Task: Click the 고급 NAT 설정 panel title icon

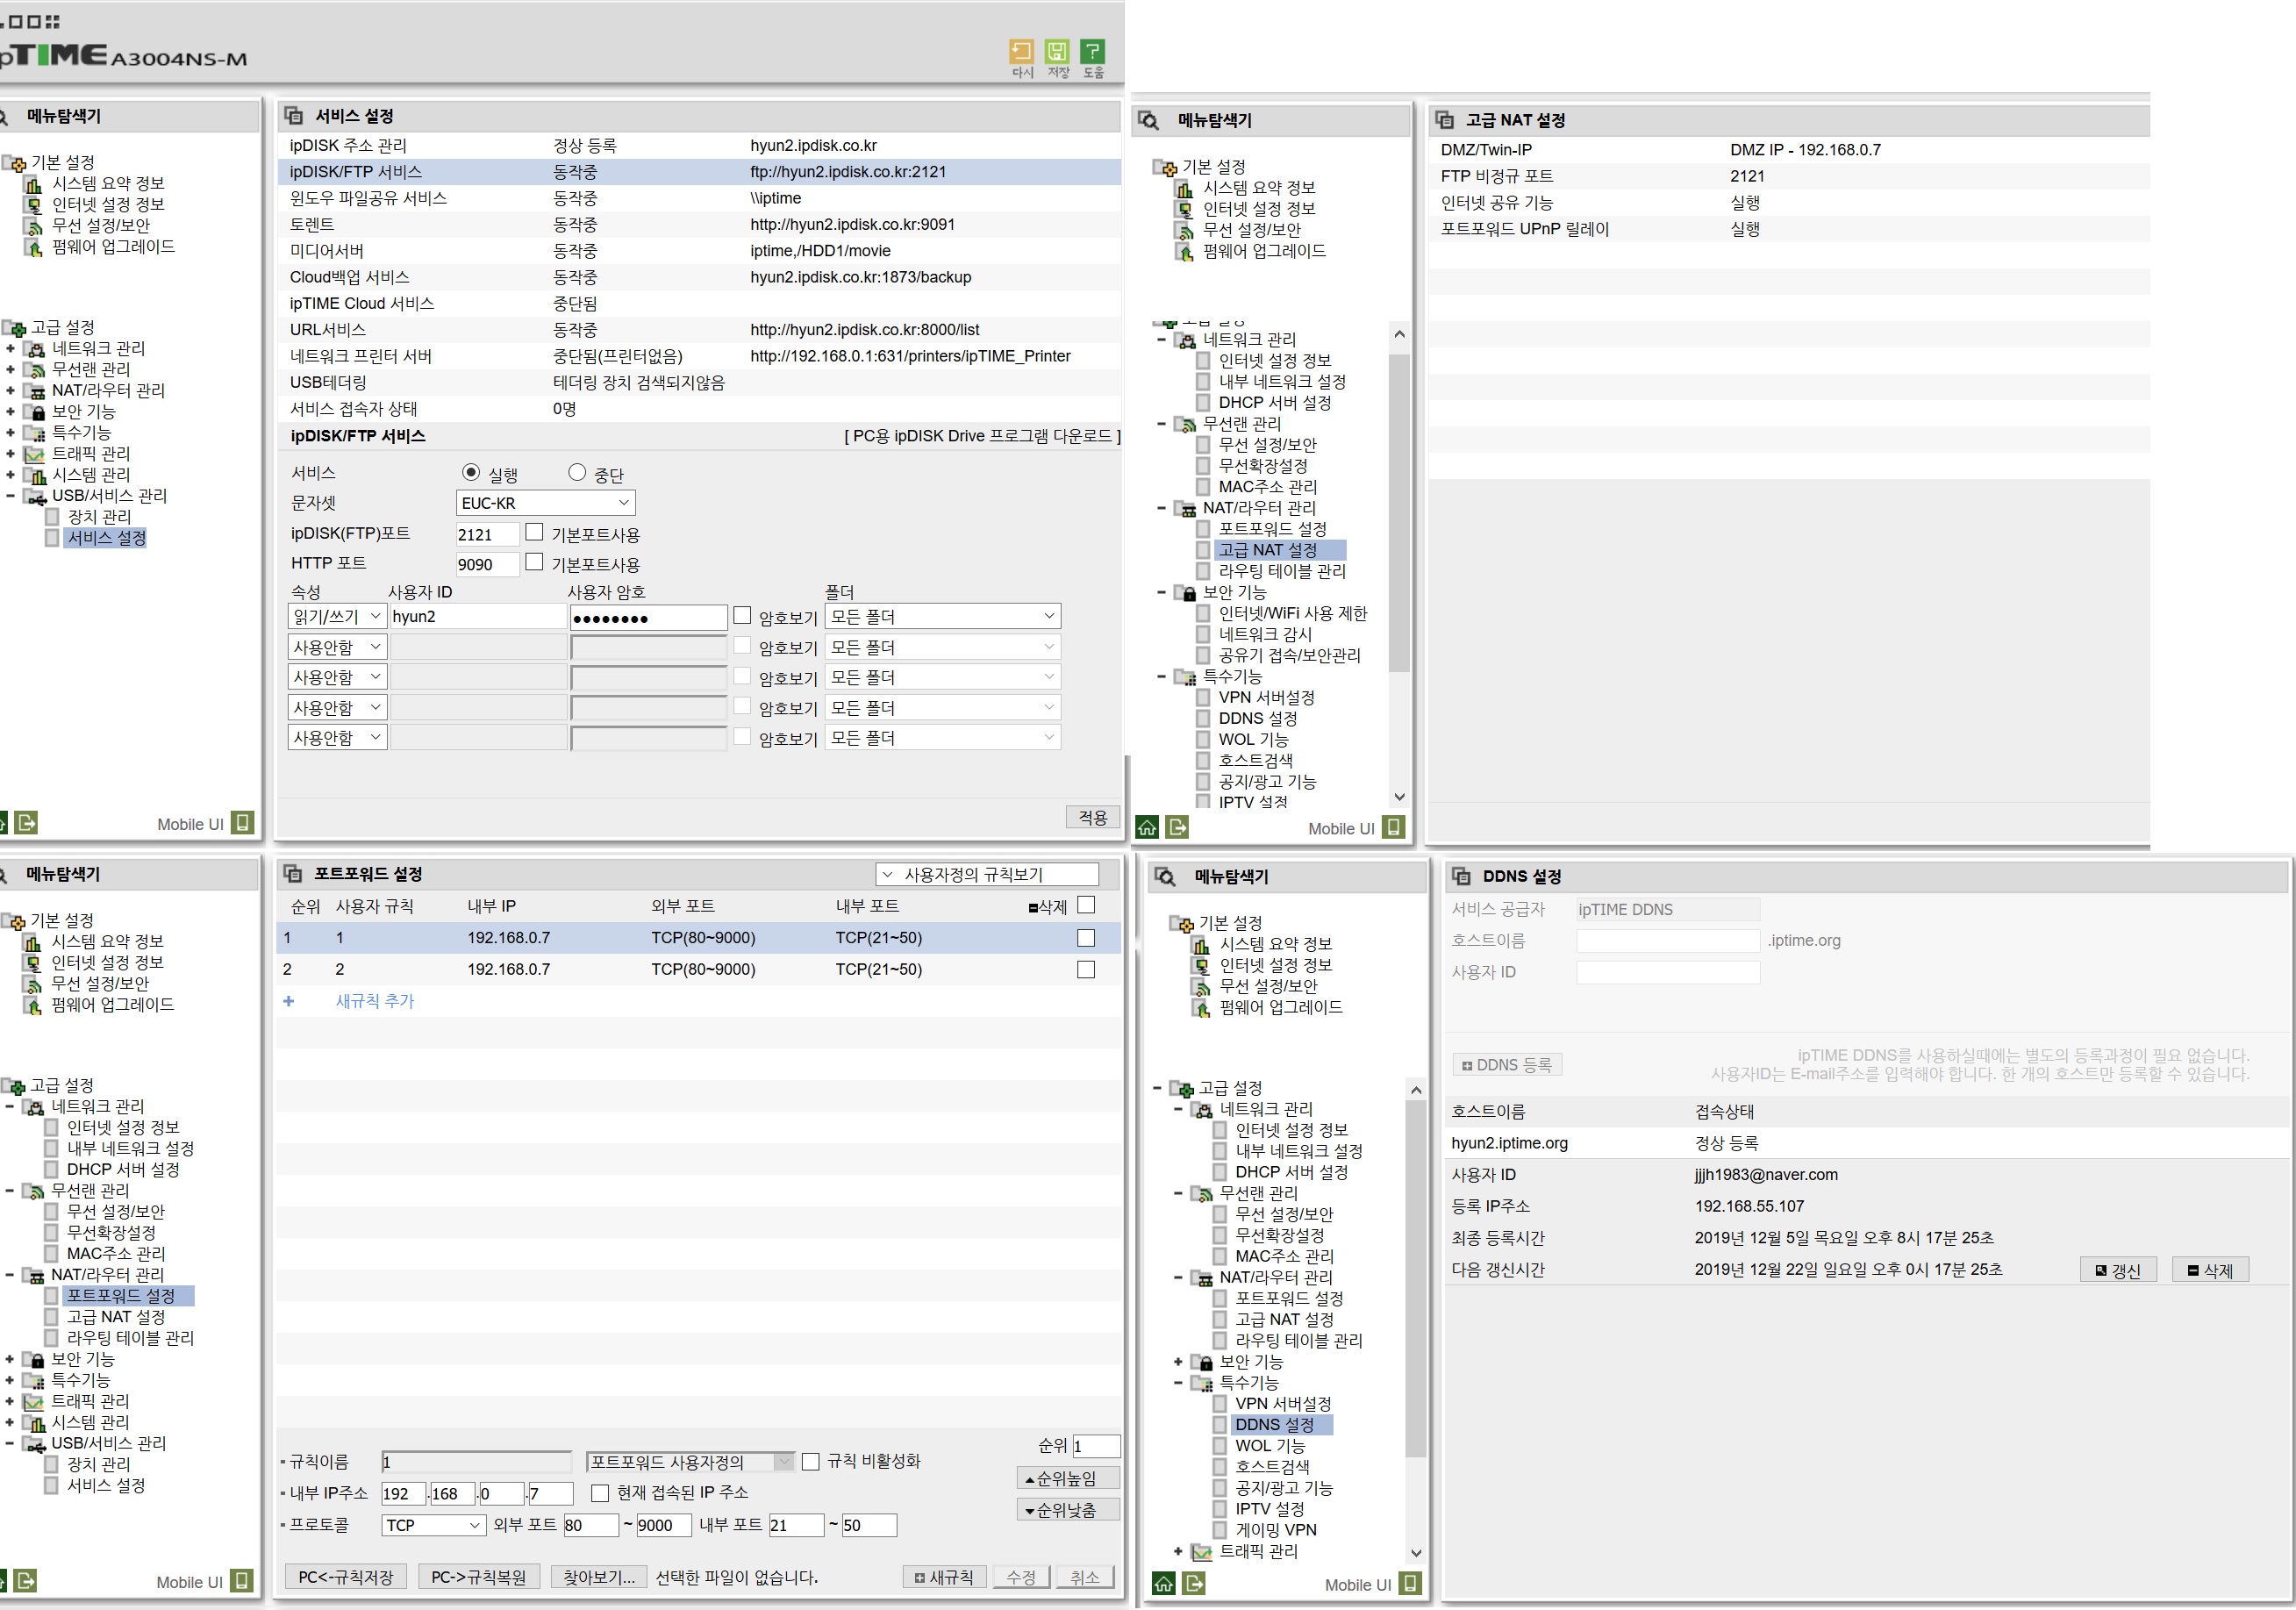Action: 1445,120
